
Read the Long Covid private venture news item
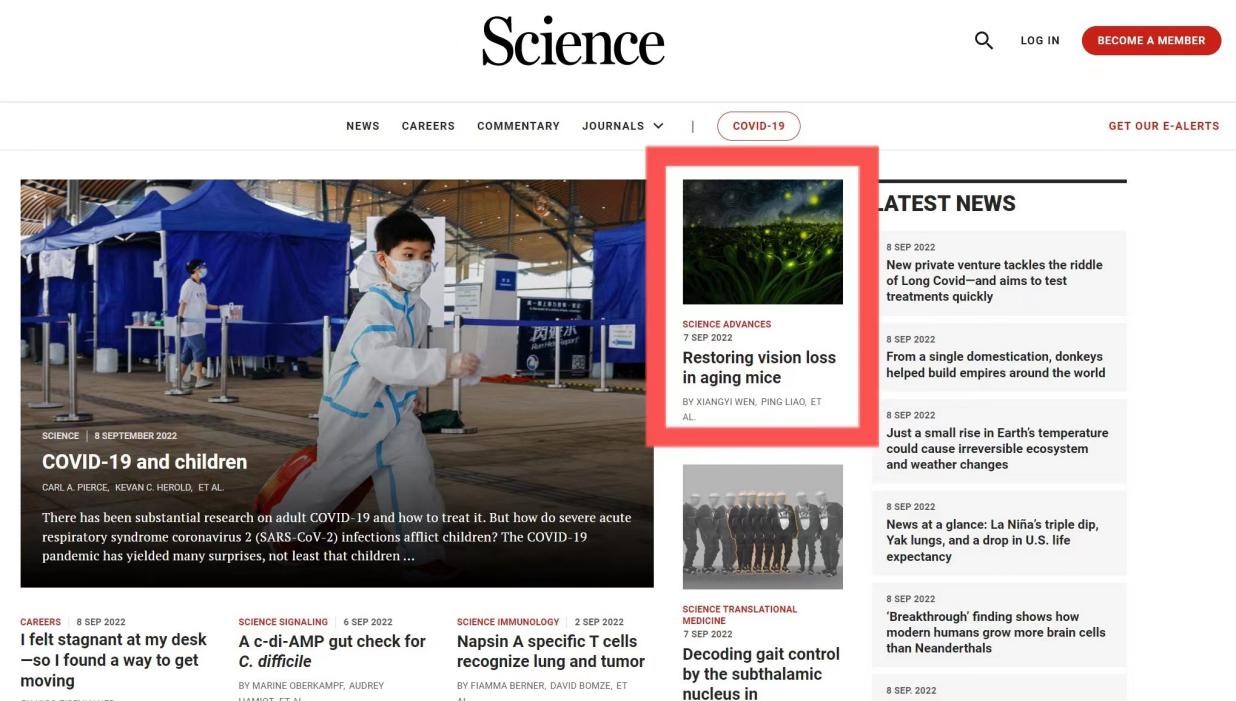[994, 281]
